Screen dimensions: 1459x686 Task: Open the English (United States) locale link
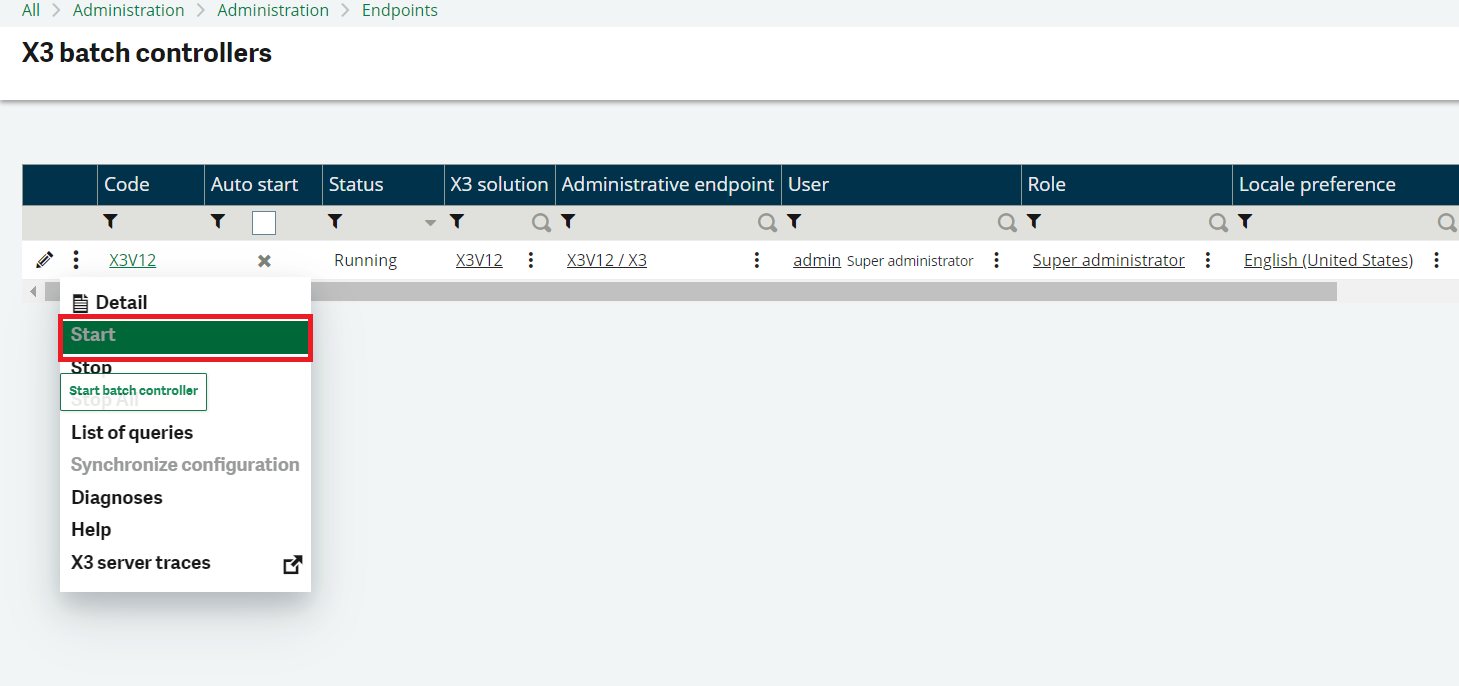1328,259
